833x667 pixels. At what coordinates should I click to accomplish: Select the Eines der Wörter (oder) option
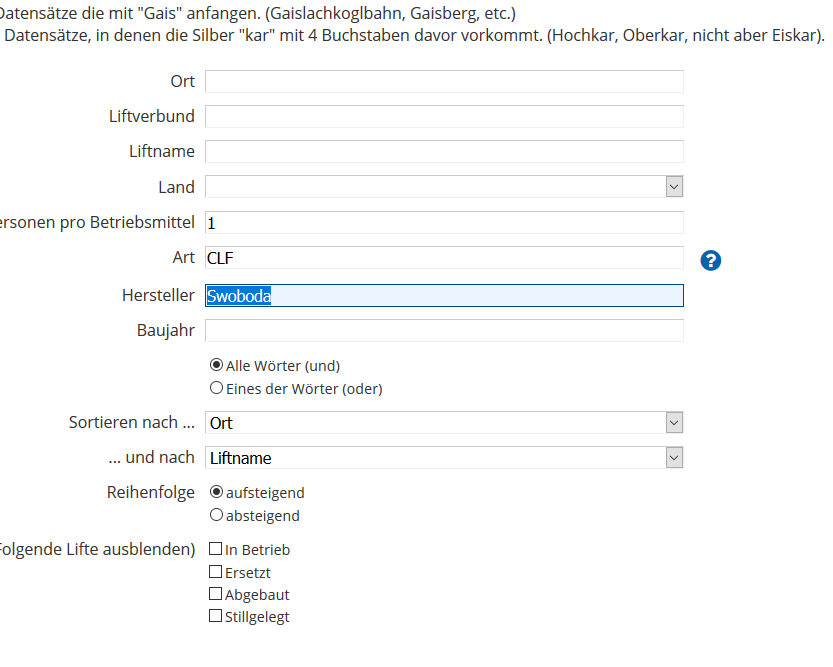216,388
